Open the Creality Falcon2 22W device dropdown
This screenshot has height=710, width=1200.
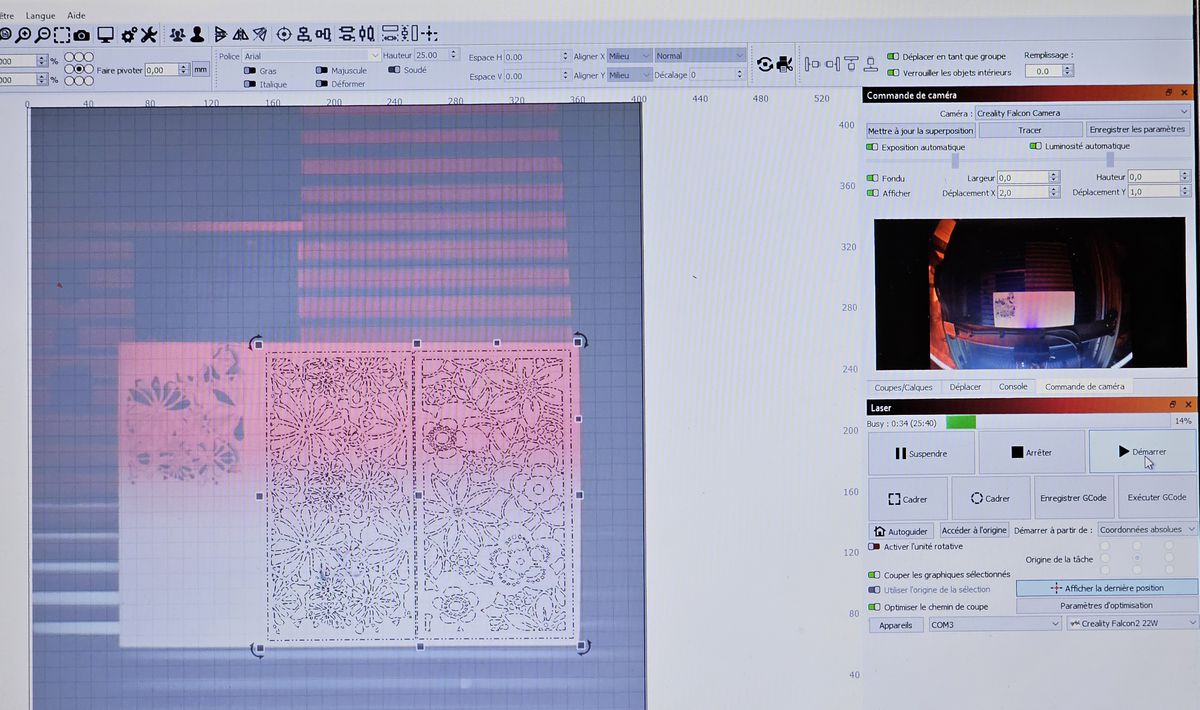[x=1132, y=623]
